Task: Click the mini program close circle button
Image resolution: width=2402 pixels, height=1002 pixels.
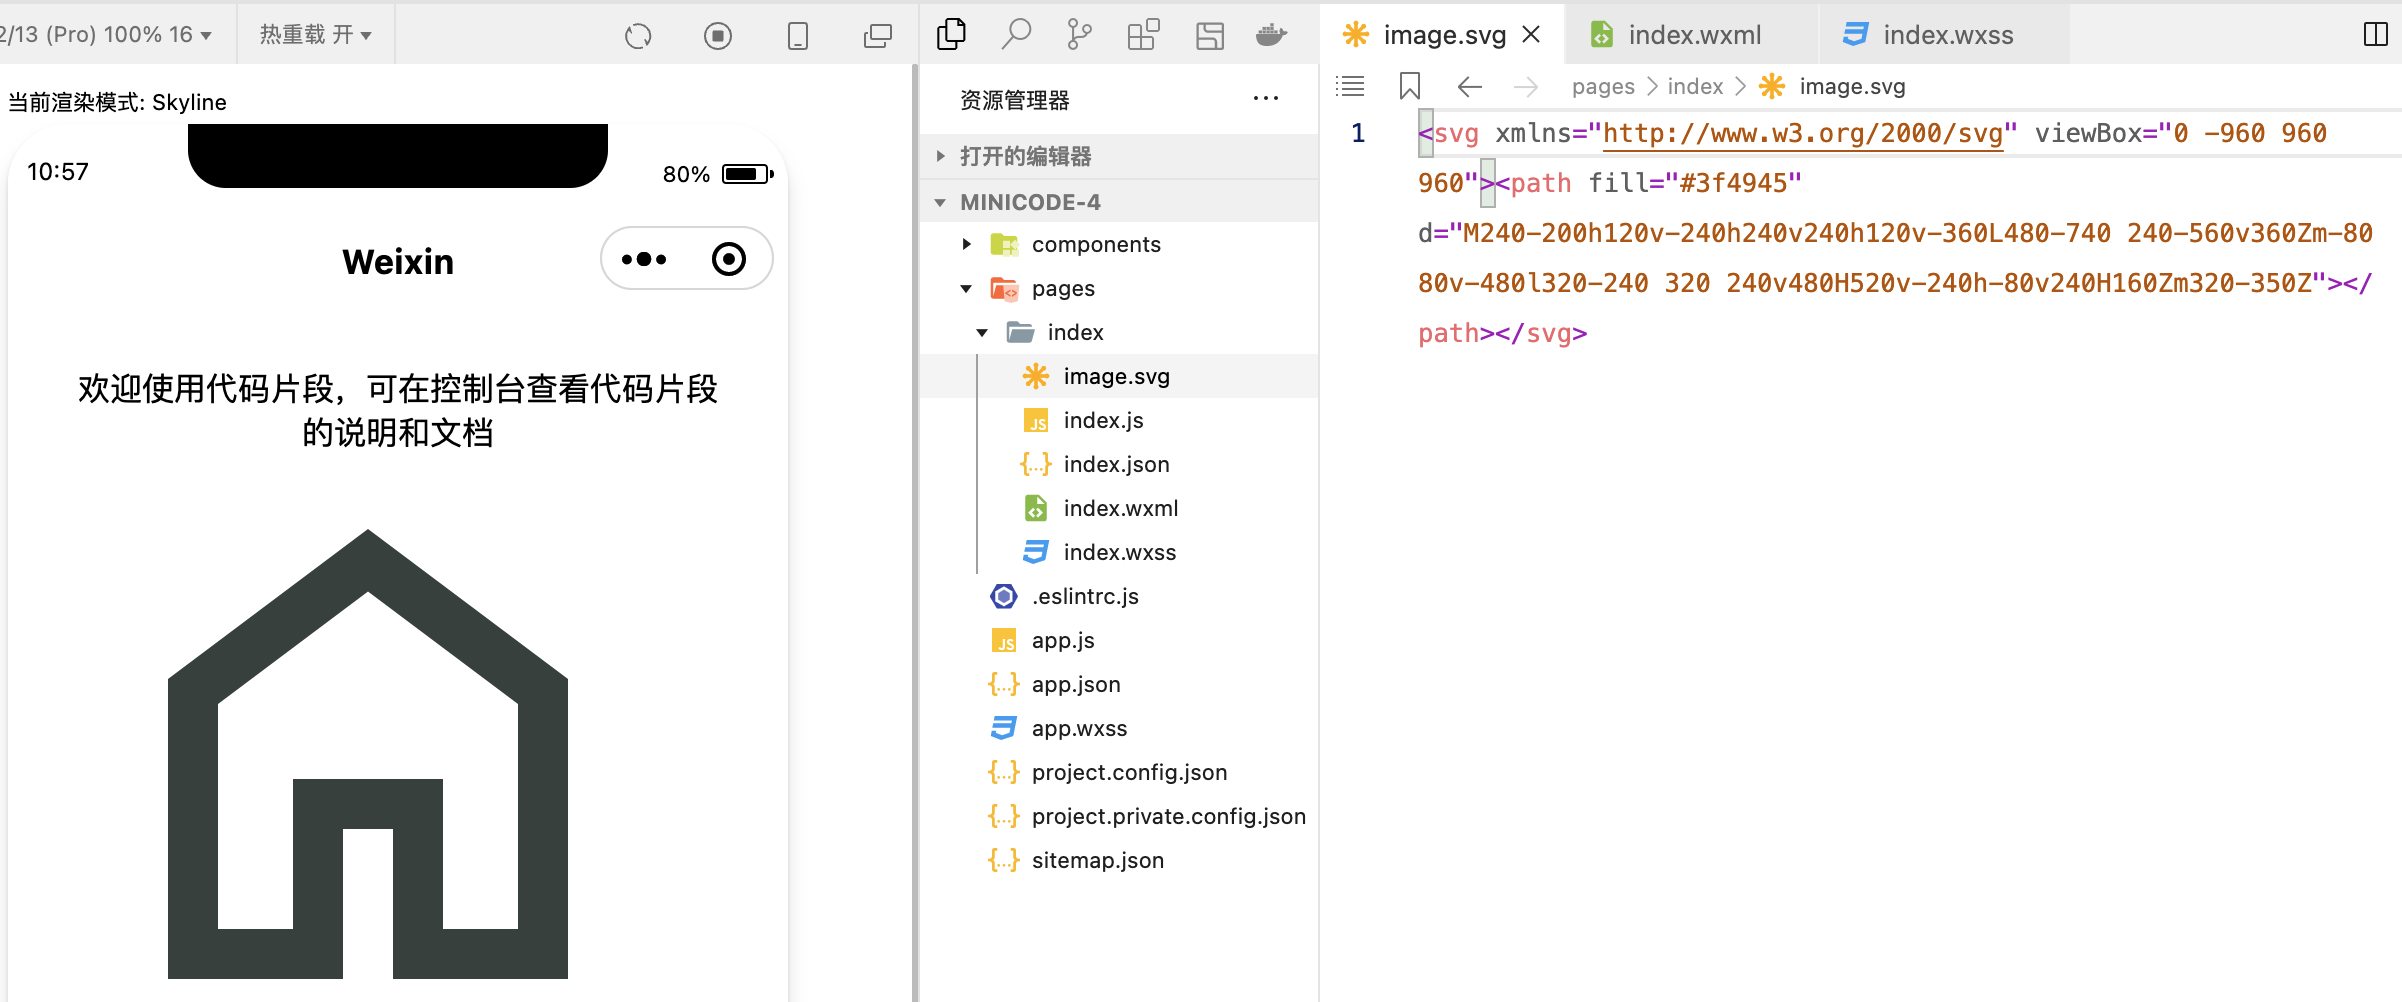Action: coord(729,259)
